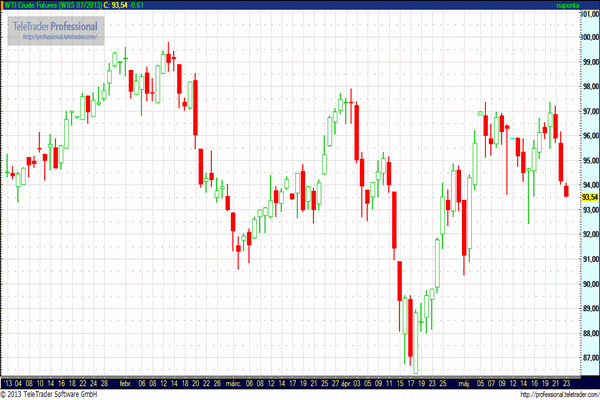Jump to the ápr. marker on time axis
Image resolution: width=600 pixels, height=400 pixels.
point(347,382)
